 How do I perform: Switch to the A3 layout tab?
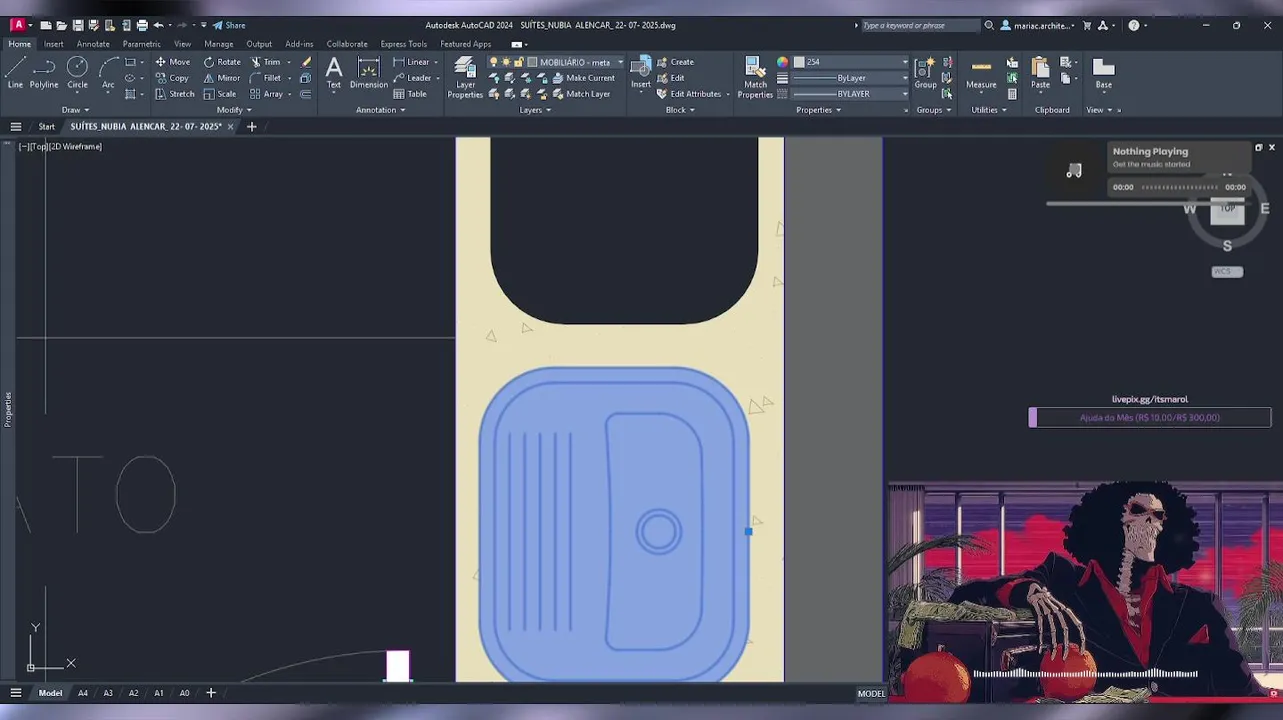108,693
